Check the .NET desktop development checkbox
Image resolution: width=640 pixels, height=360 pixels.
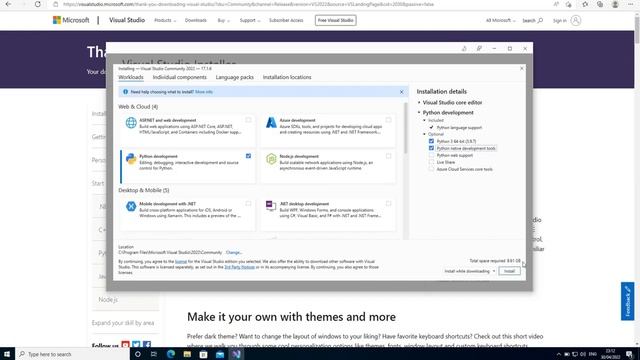click(389, 203)
